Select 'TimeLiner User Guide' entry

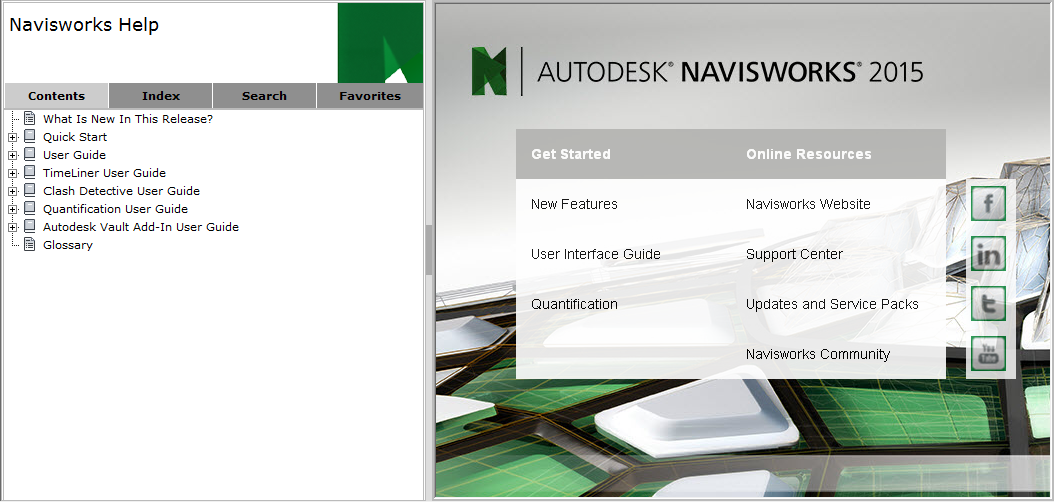(104, 173)
